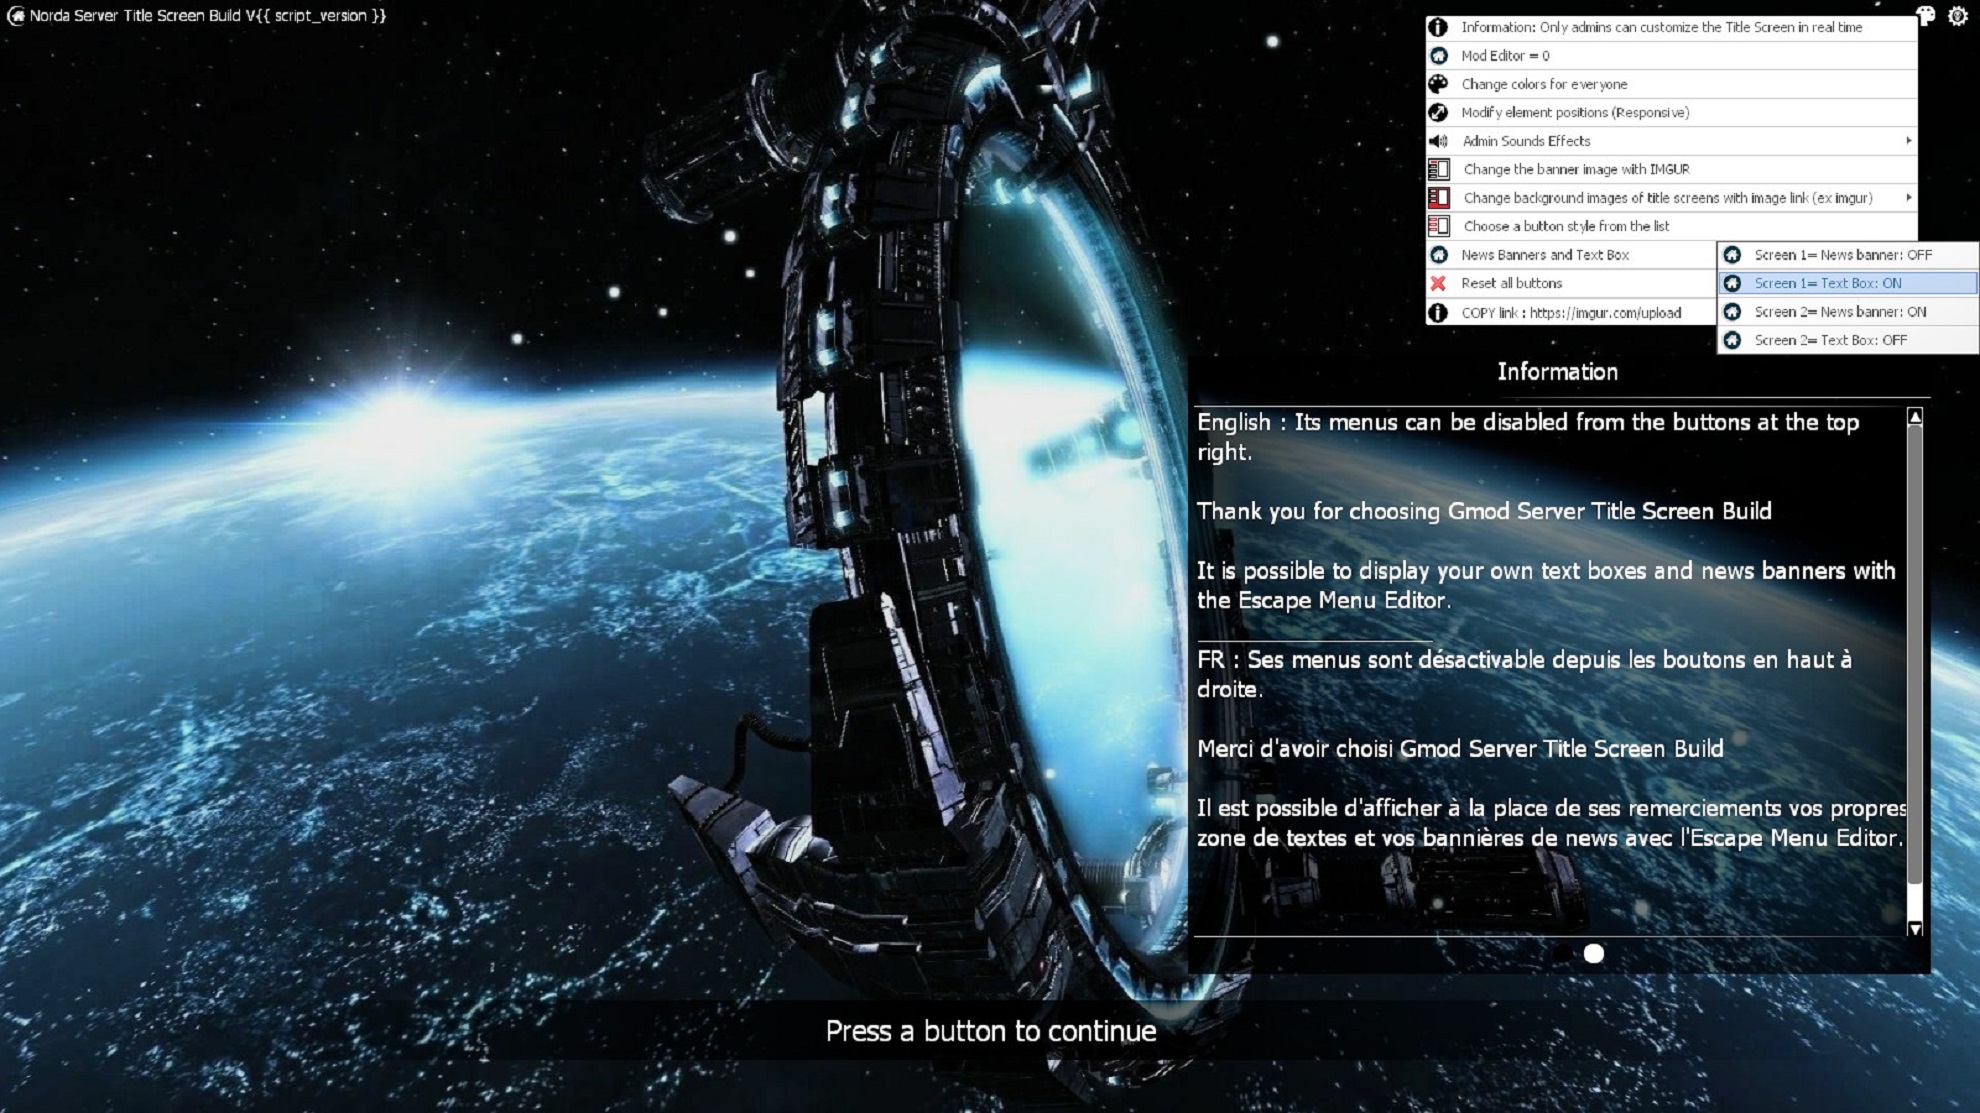The width and height of the screenshot is (1980, 1113).
Task: Click the banner layout icon beside IMGUR option
Action: 1438,169
